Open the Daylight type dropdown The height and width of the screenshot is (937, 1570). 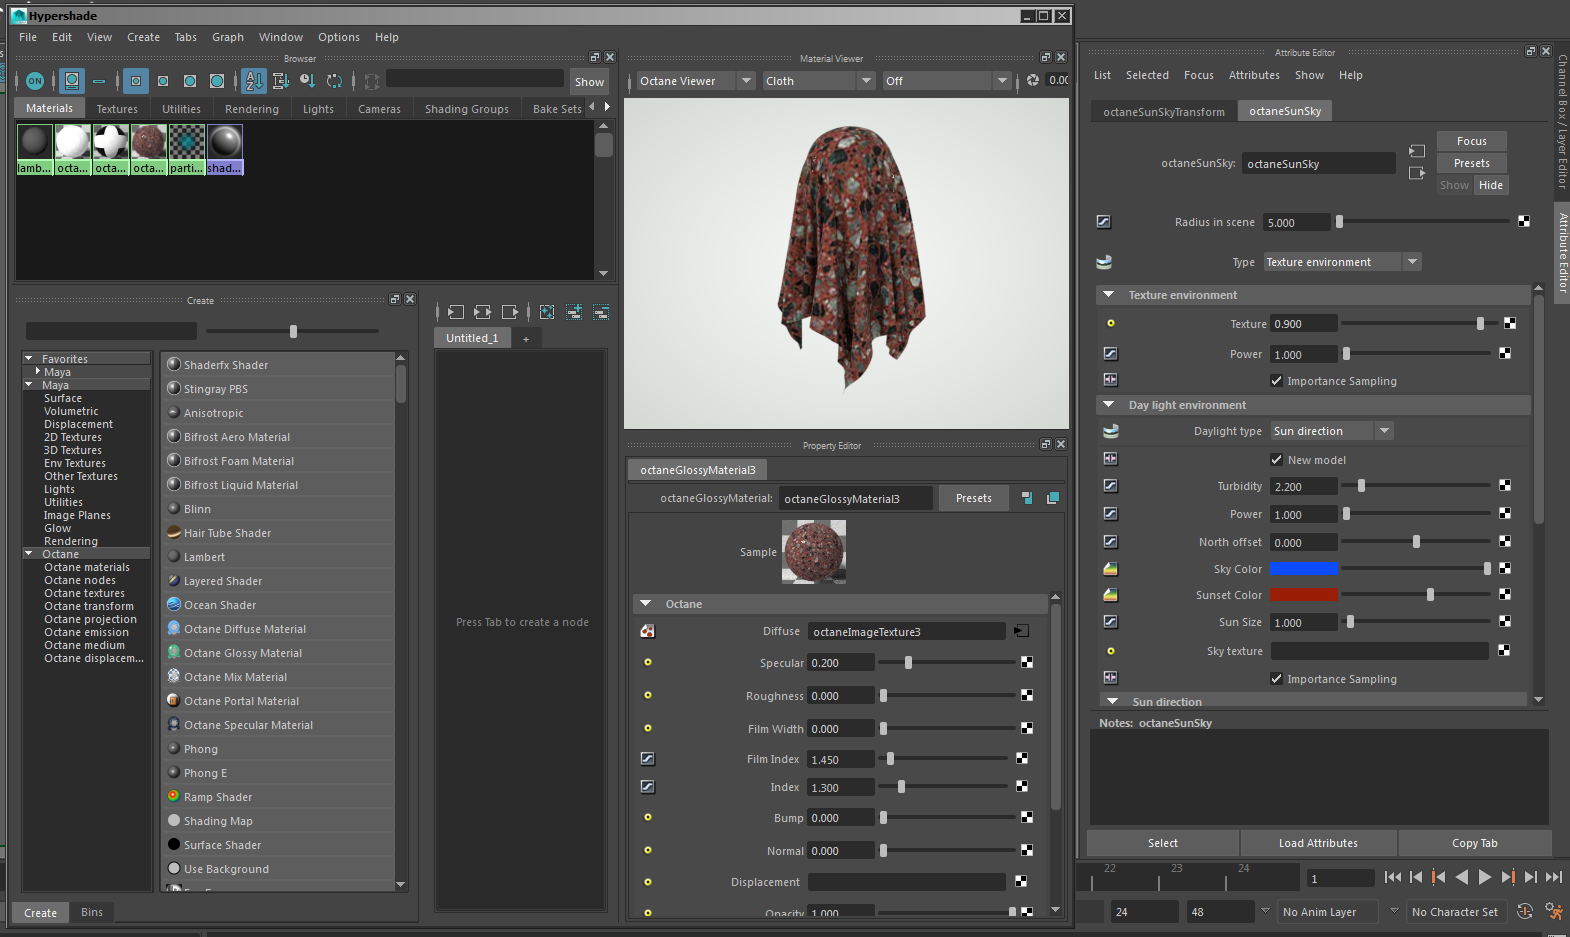pos(1331,431)
